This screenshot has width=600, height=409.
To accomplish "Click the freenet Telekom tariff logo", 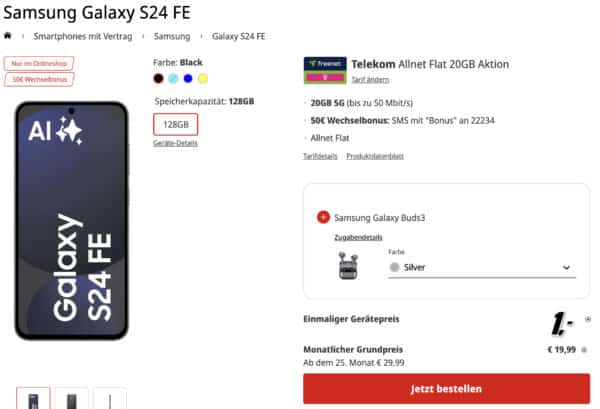I will point(325,70).
